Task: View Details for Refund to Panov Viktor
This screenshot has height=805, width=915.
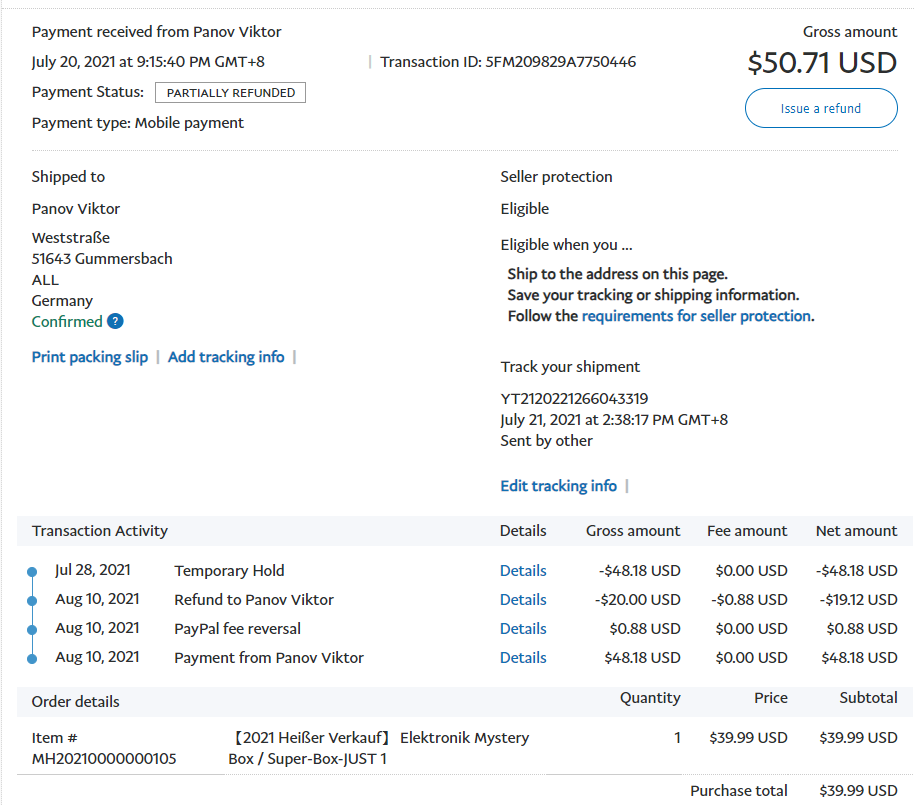Action: (x=523, y=600)
